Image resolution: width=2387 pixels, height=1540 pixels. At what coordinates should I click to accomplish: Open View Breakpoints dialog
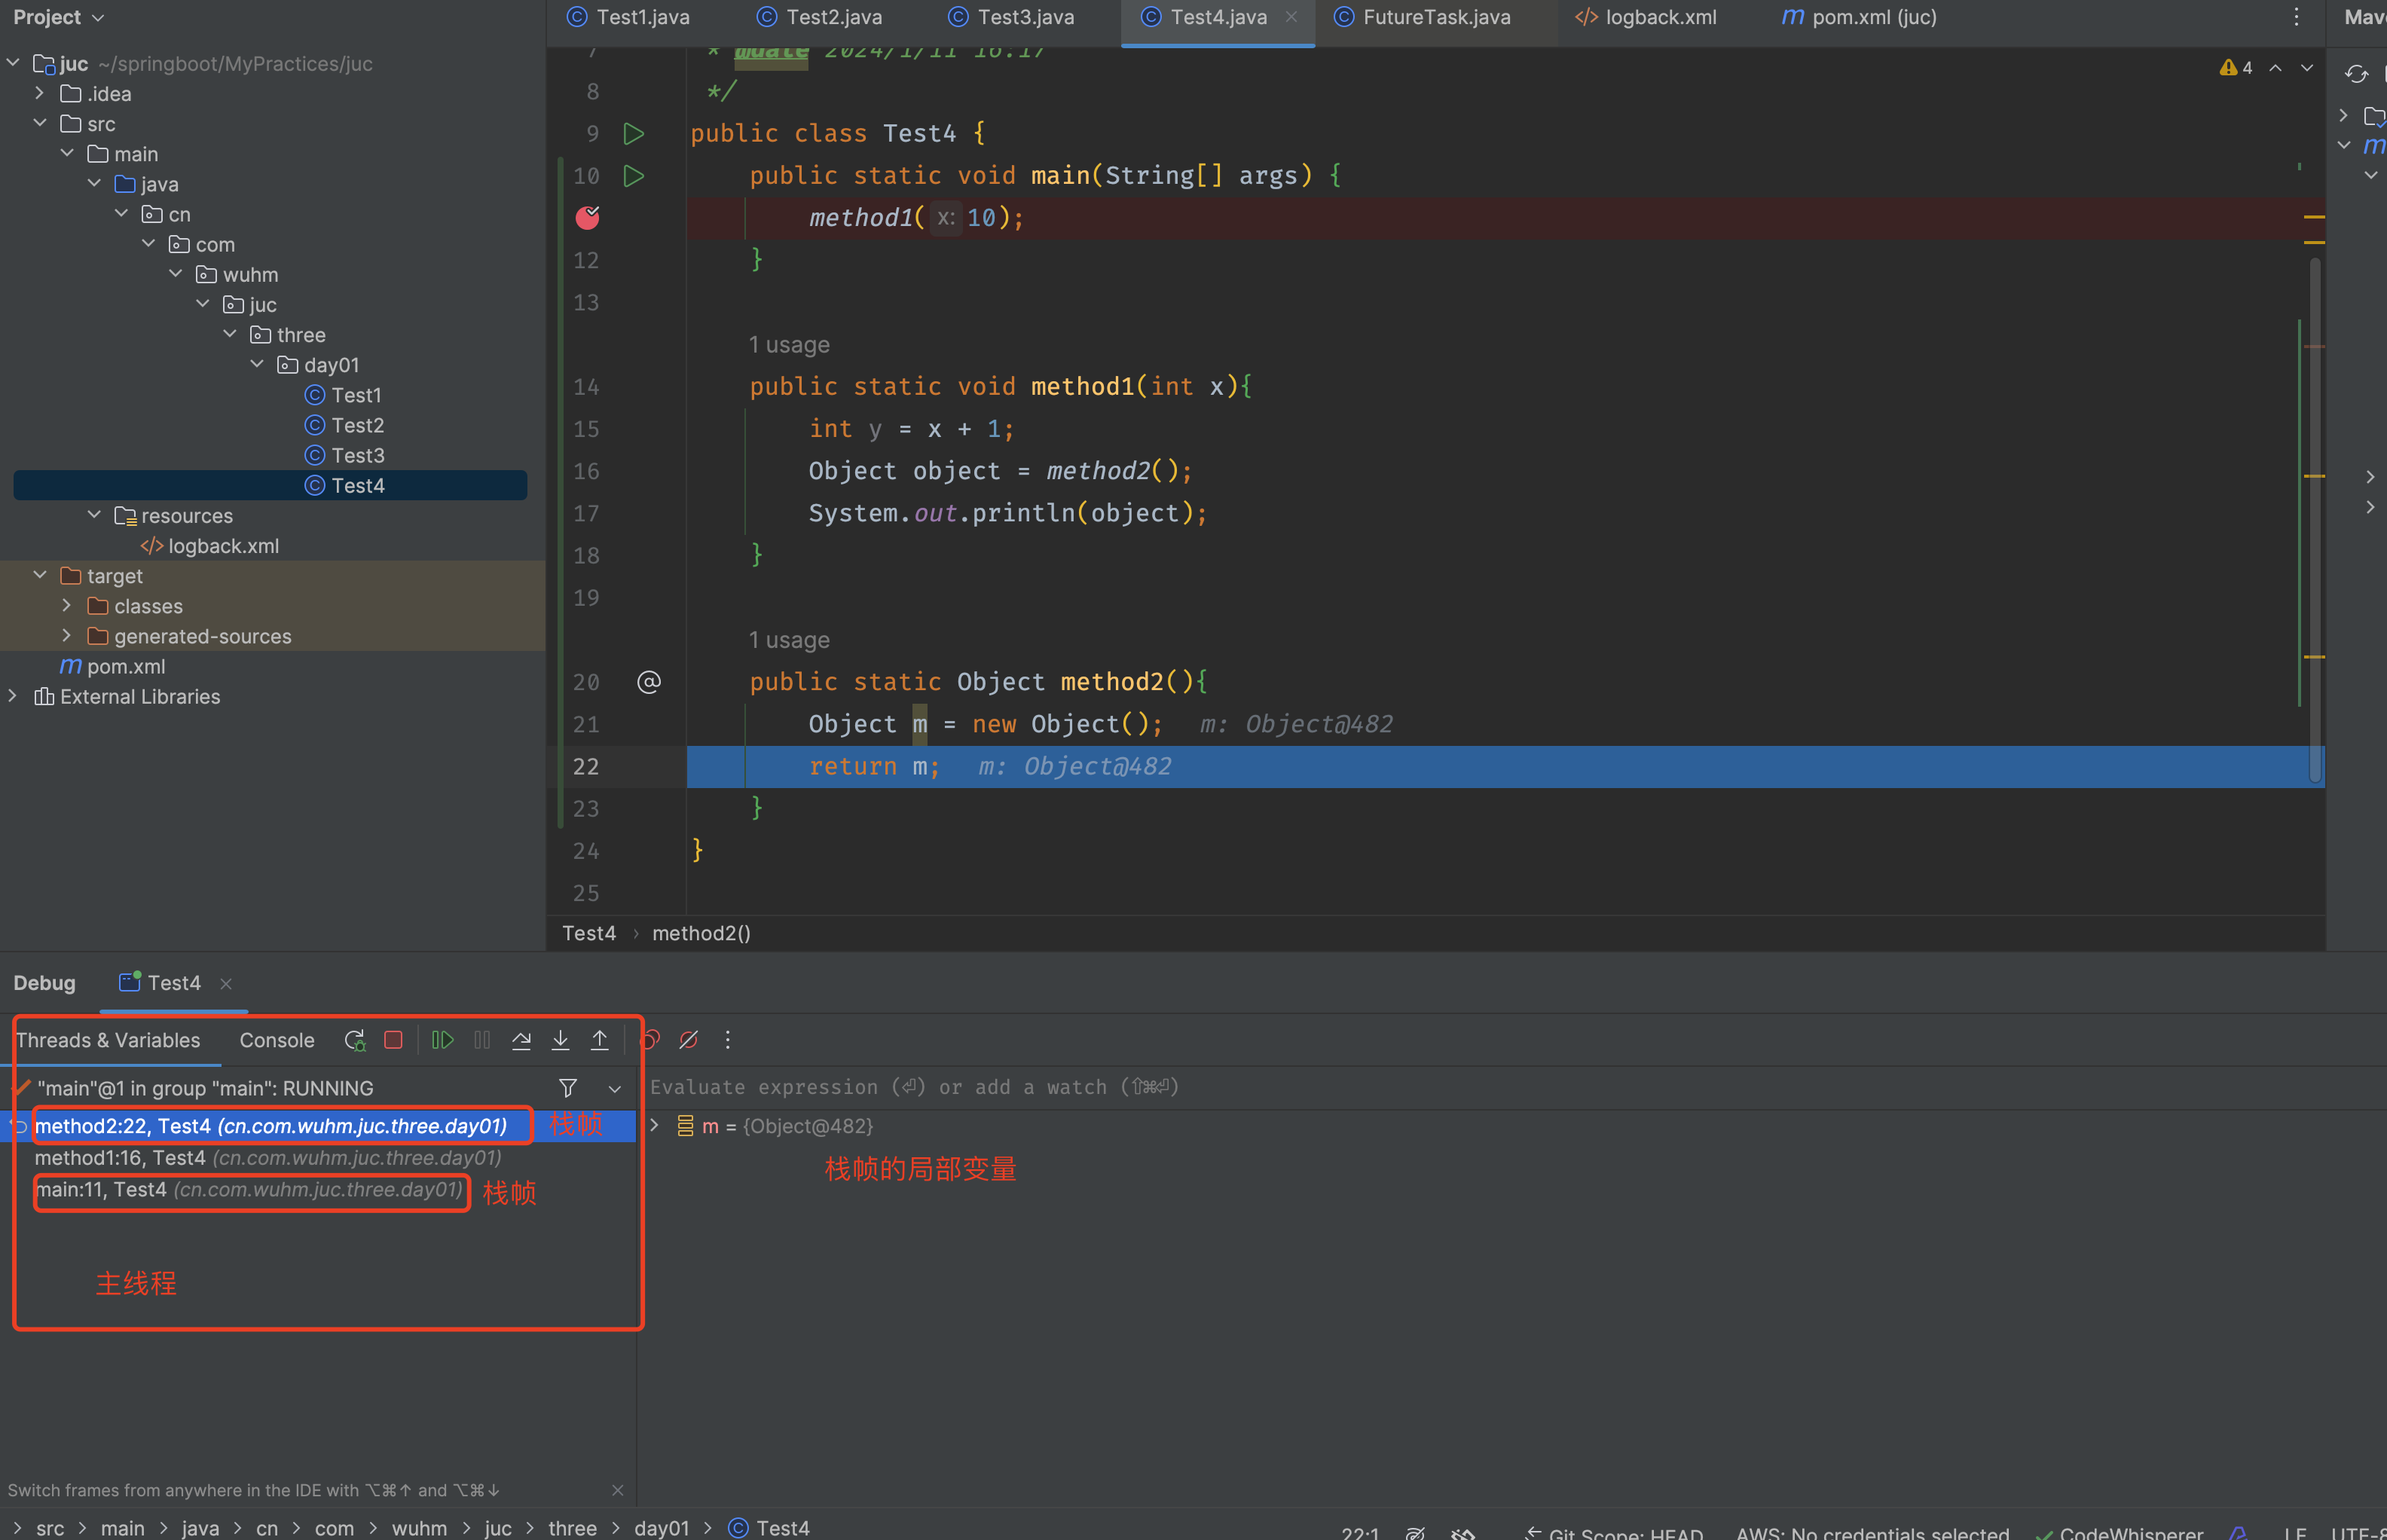coord(650,1040)
